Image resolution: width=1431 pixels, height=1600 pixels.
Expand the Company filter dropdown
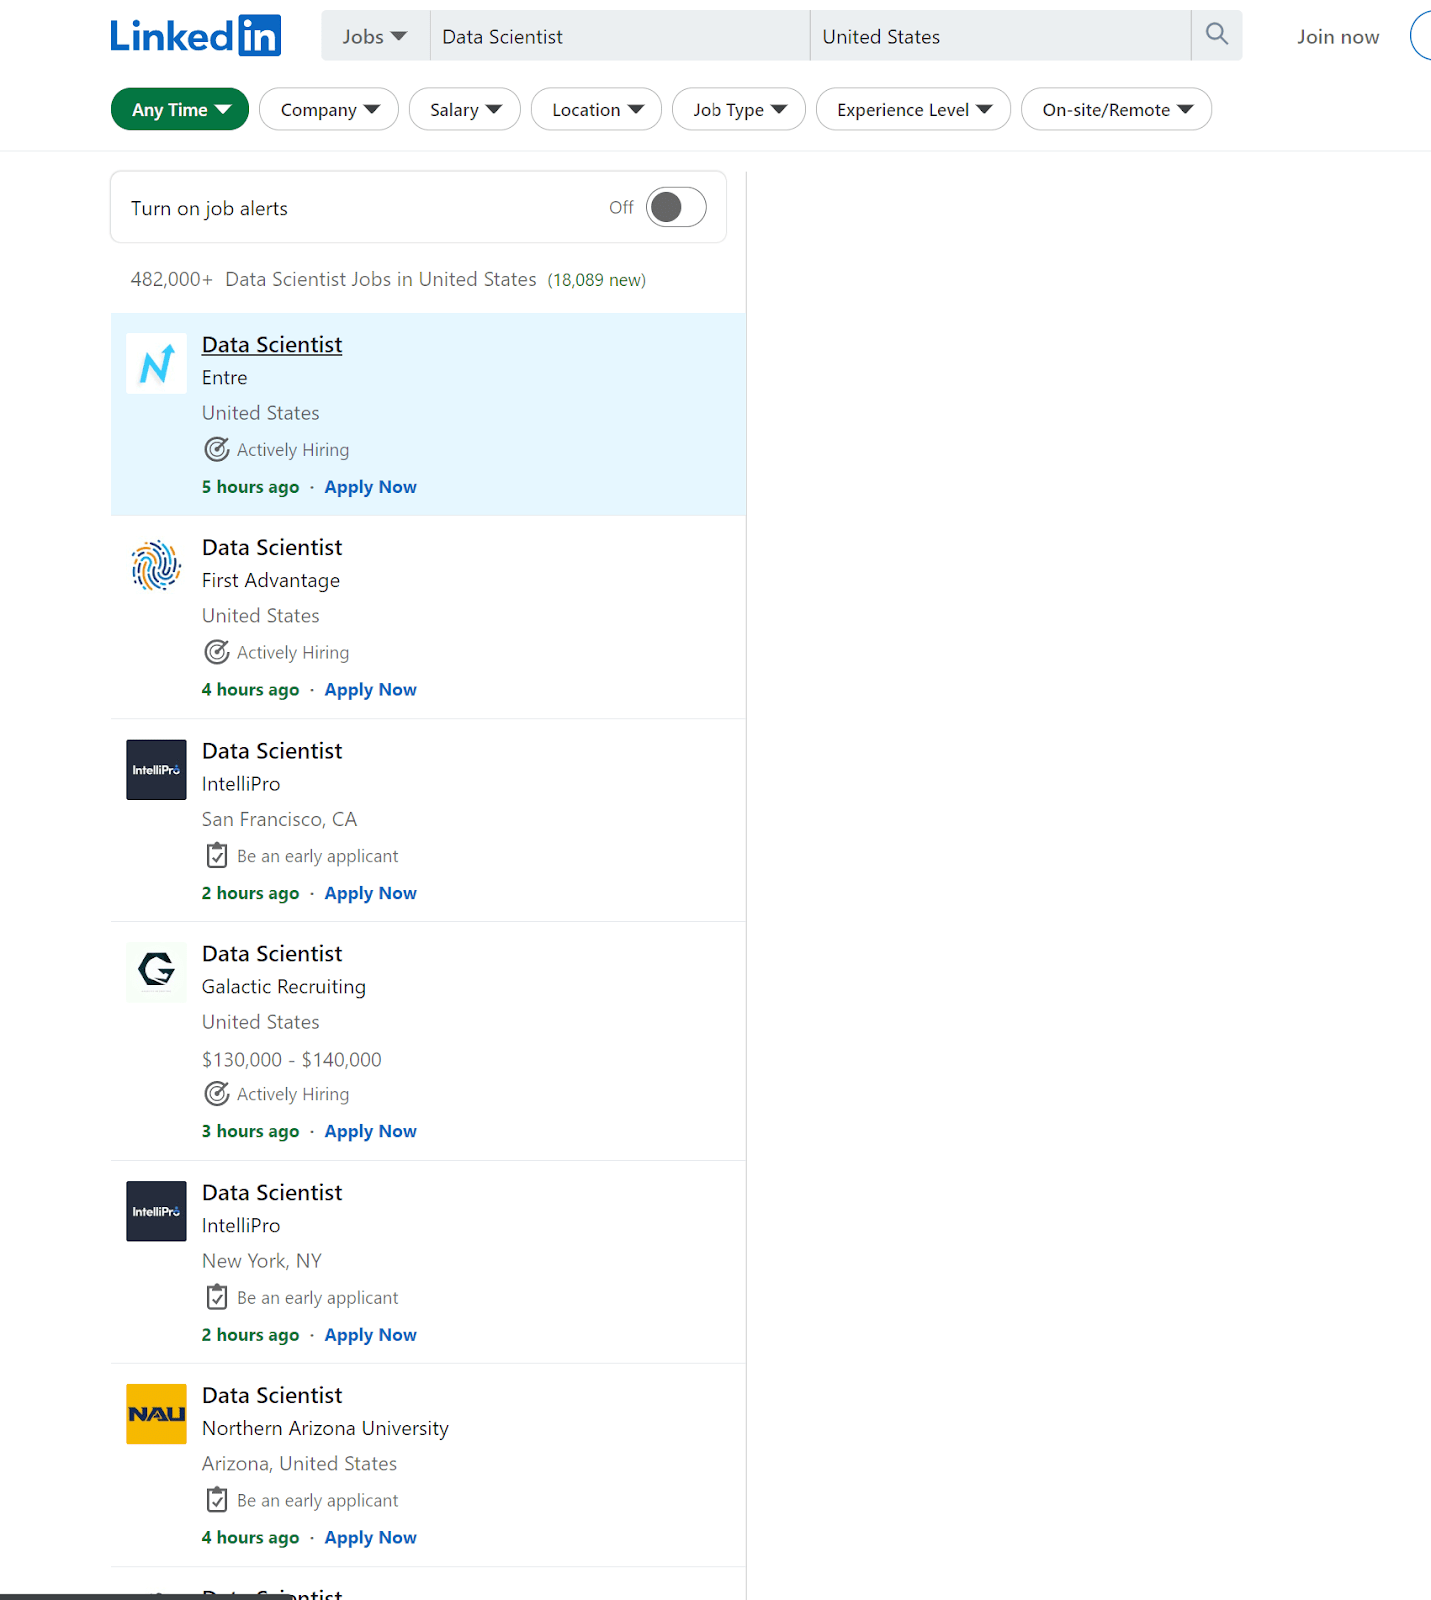pyautogui.click(x=329, y=109)
